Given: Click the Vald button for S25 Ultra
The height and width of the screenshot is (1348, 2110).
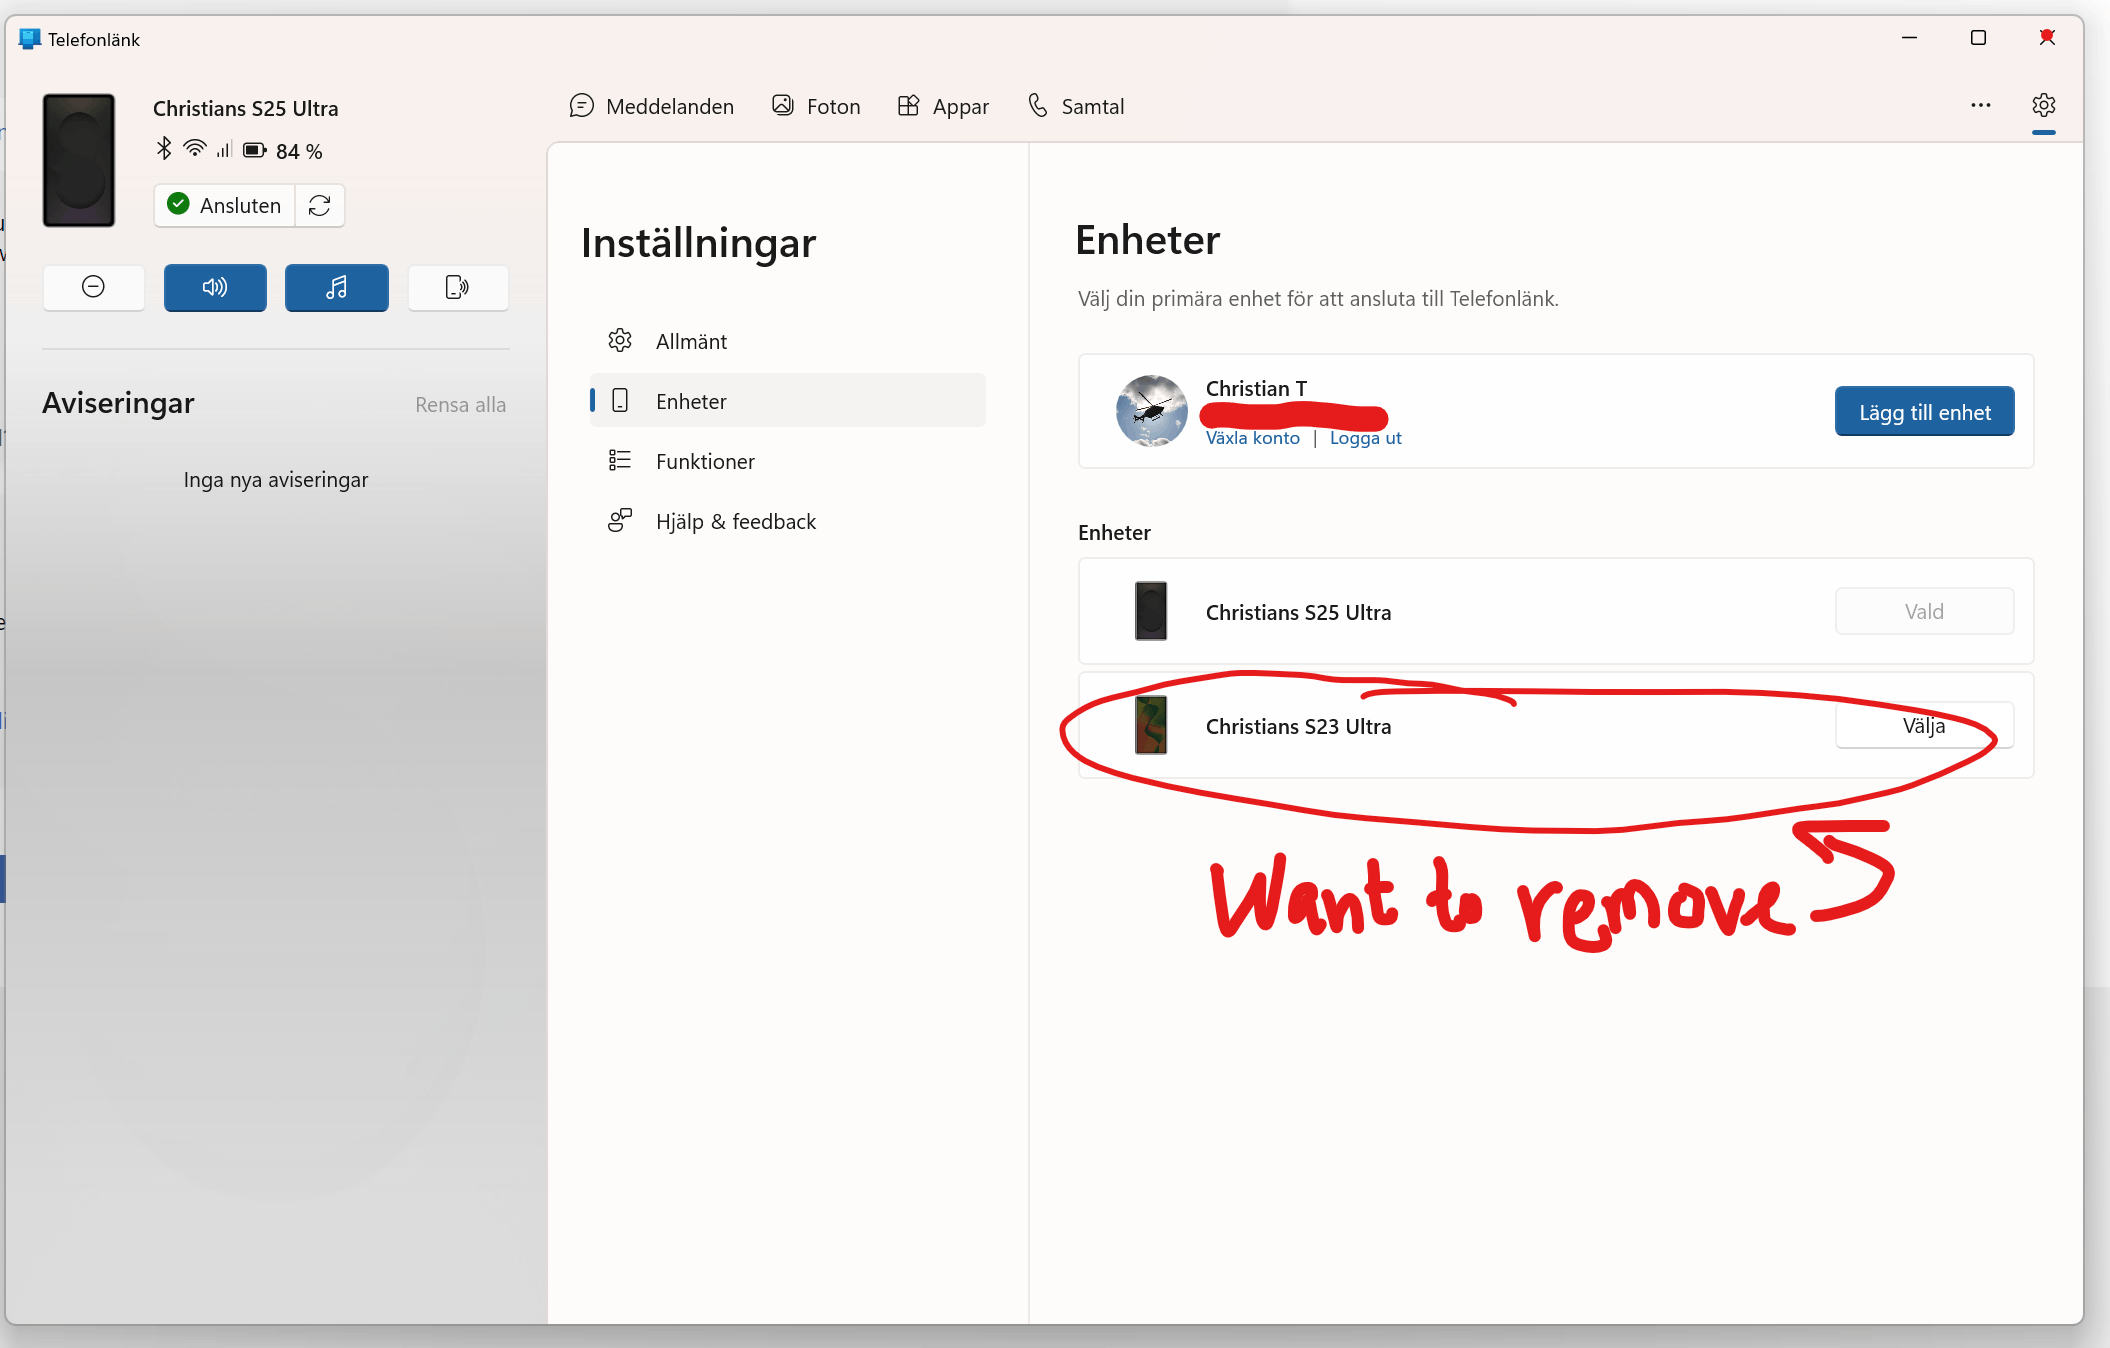Looking at the screenshot, I should [1924, 611].
